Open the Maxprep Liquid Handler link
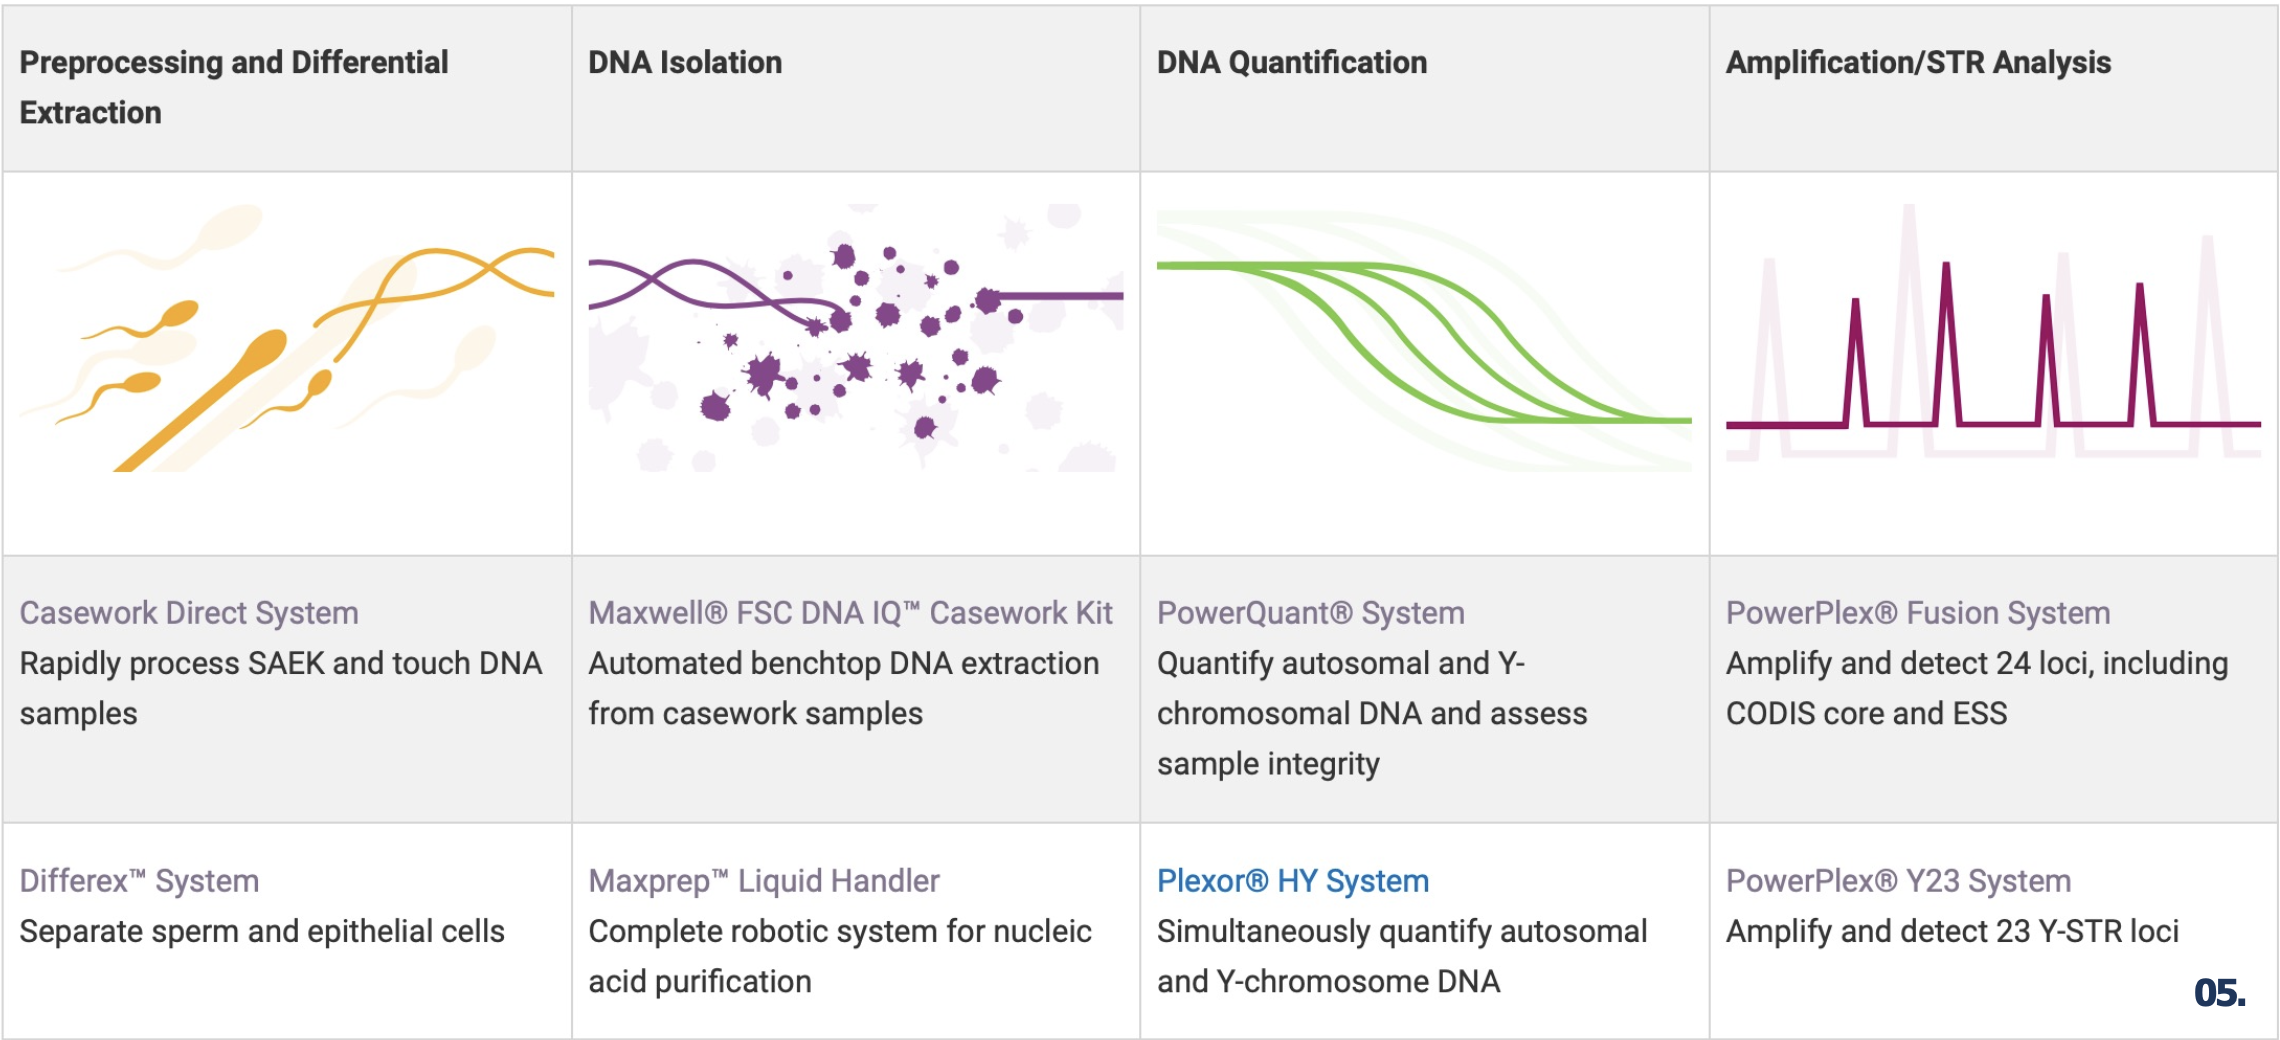2280x1040 pixels. click(764, 881)
